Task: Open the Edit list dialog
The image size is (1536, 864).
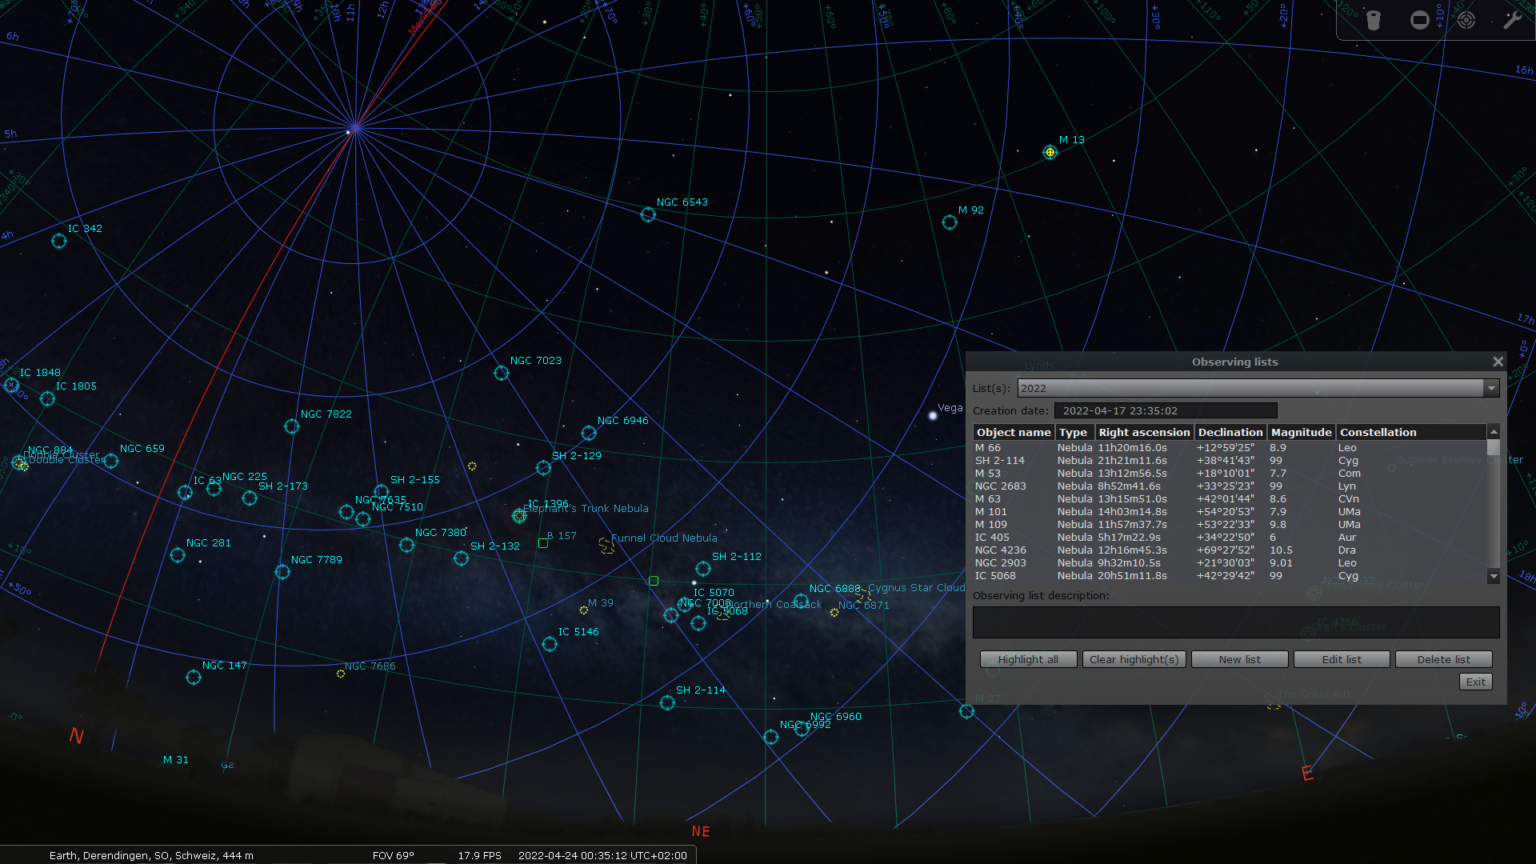Action: 1341,659
